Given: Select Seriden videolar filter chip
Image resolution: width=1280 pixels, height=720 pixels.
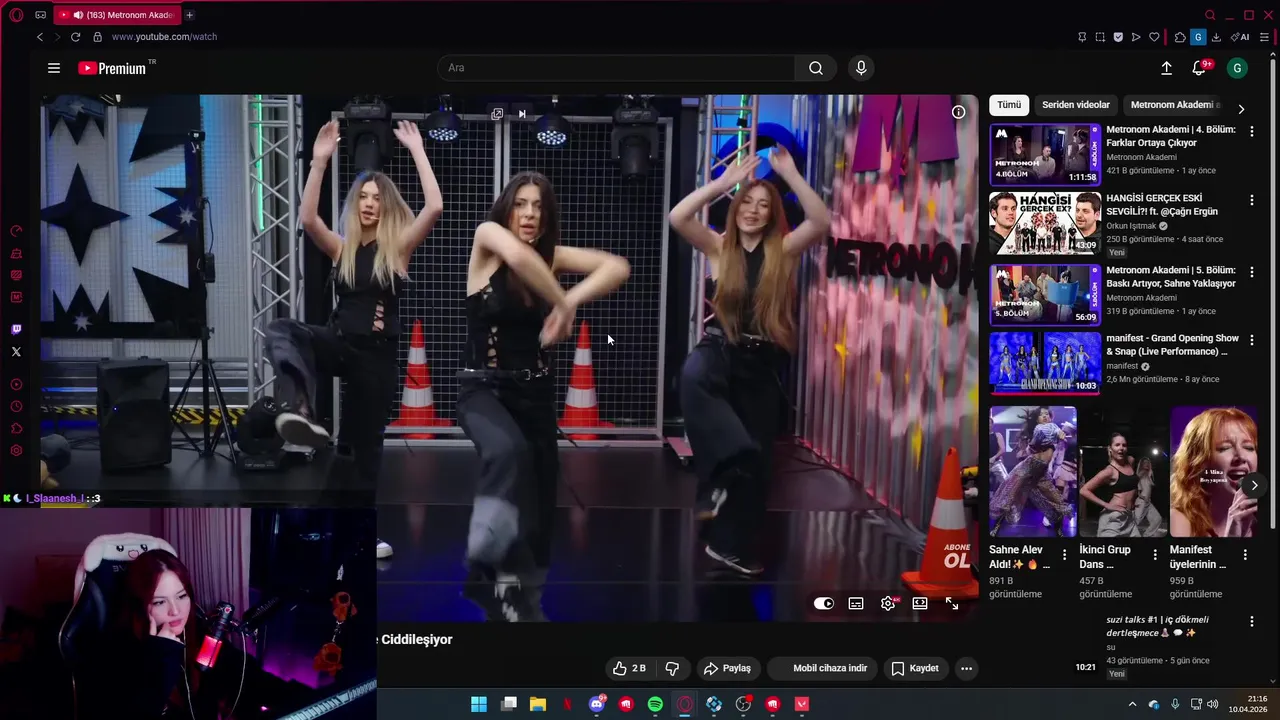Looking at the screenshot, I should point(1076,105).
